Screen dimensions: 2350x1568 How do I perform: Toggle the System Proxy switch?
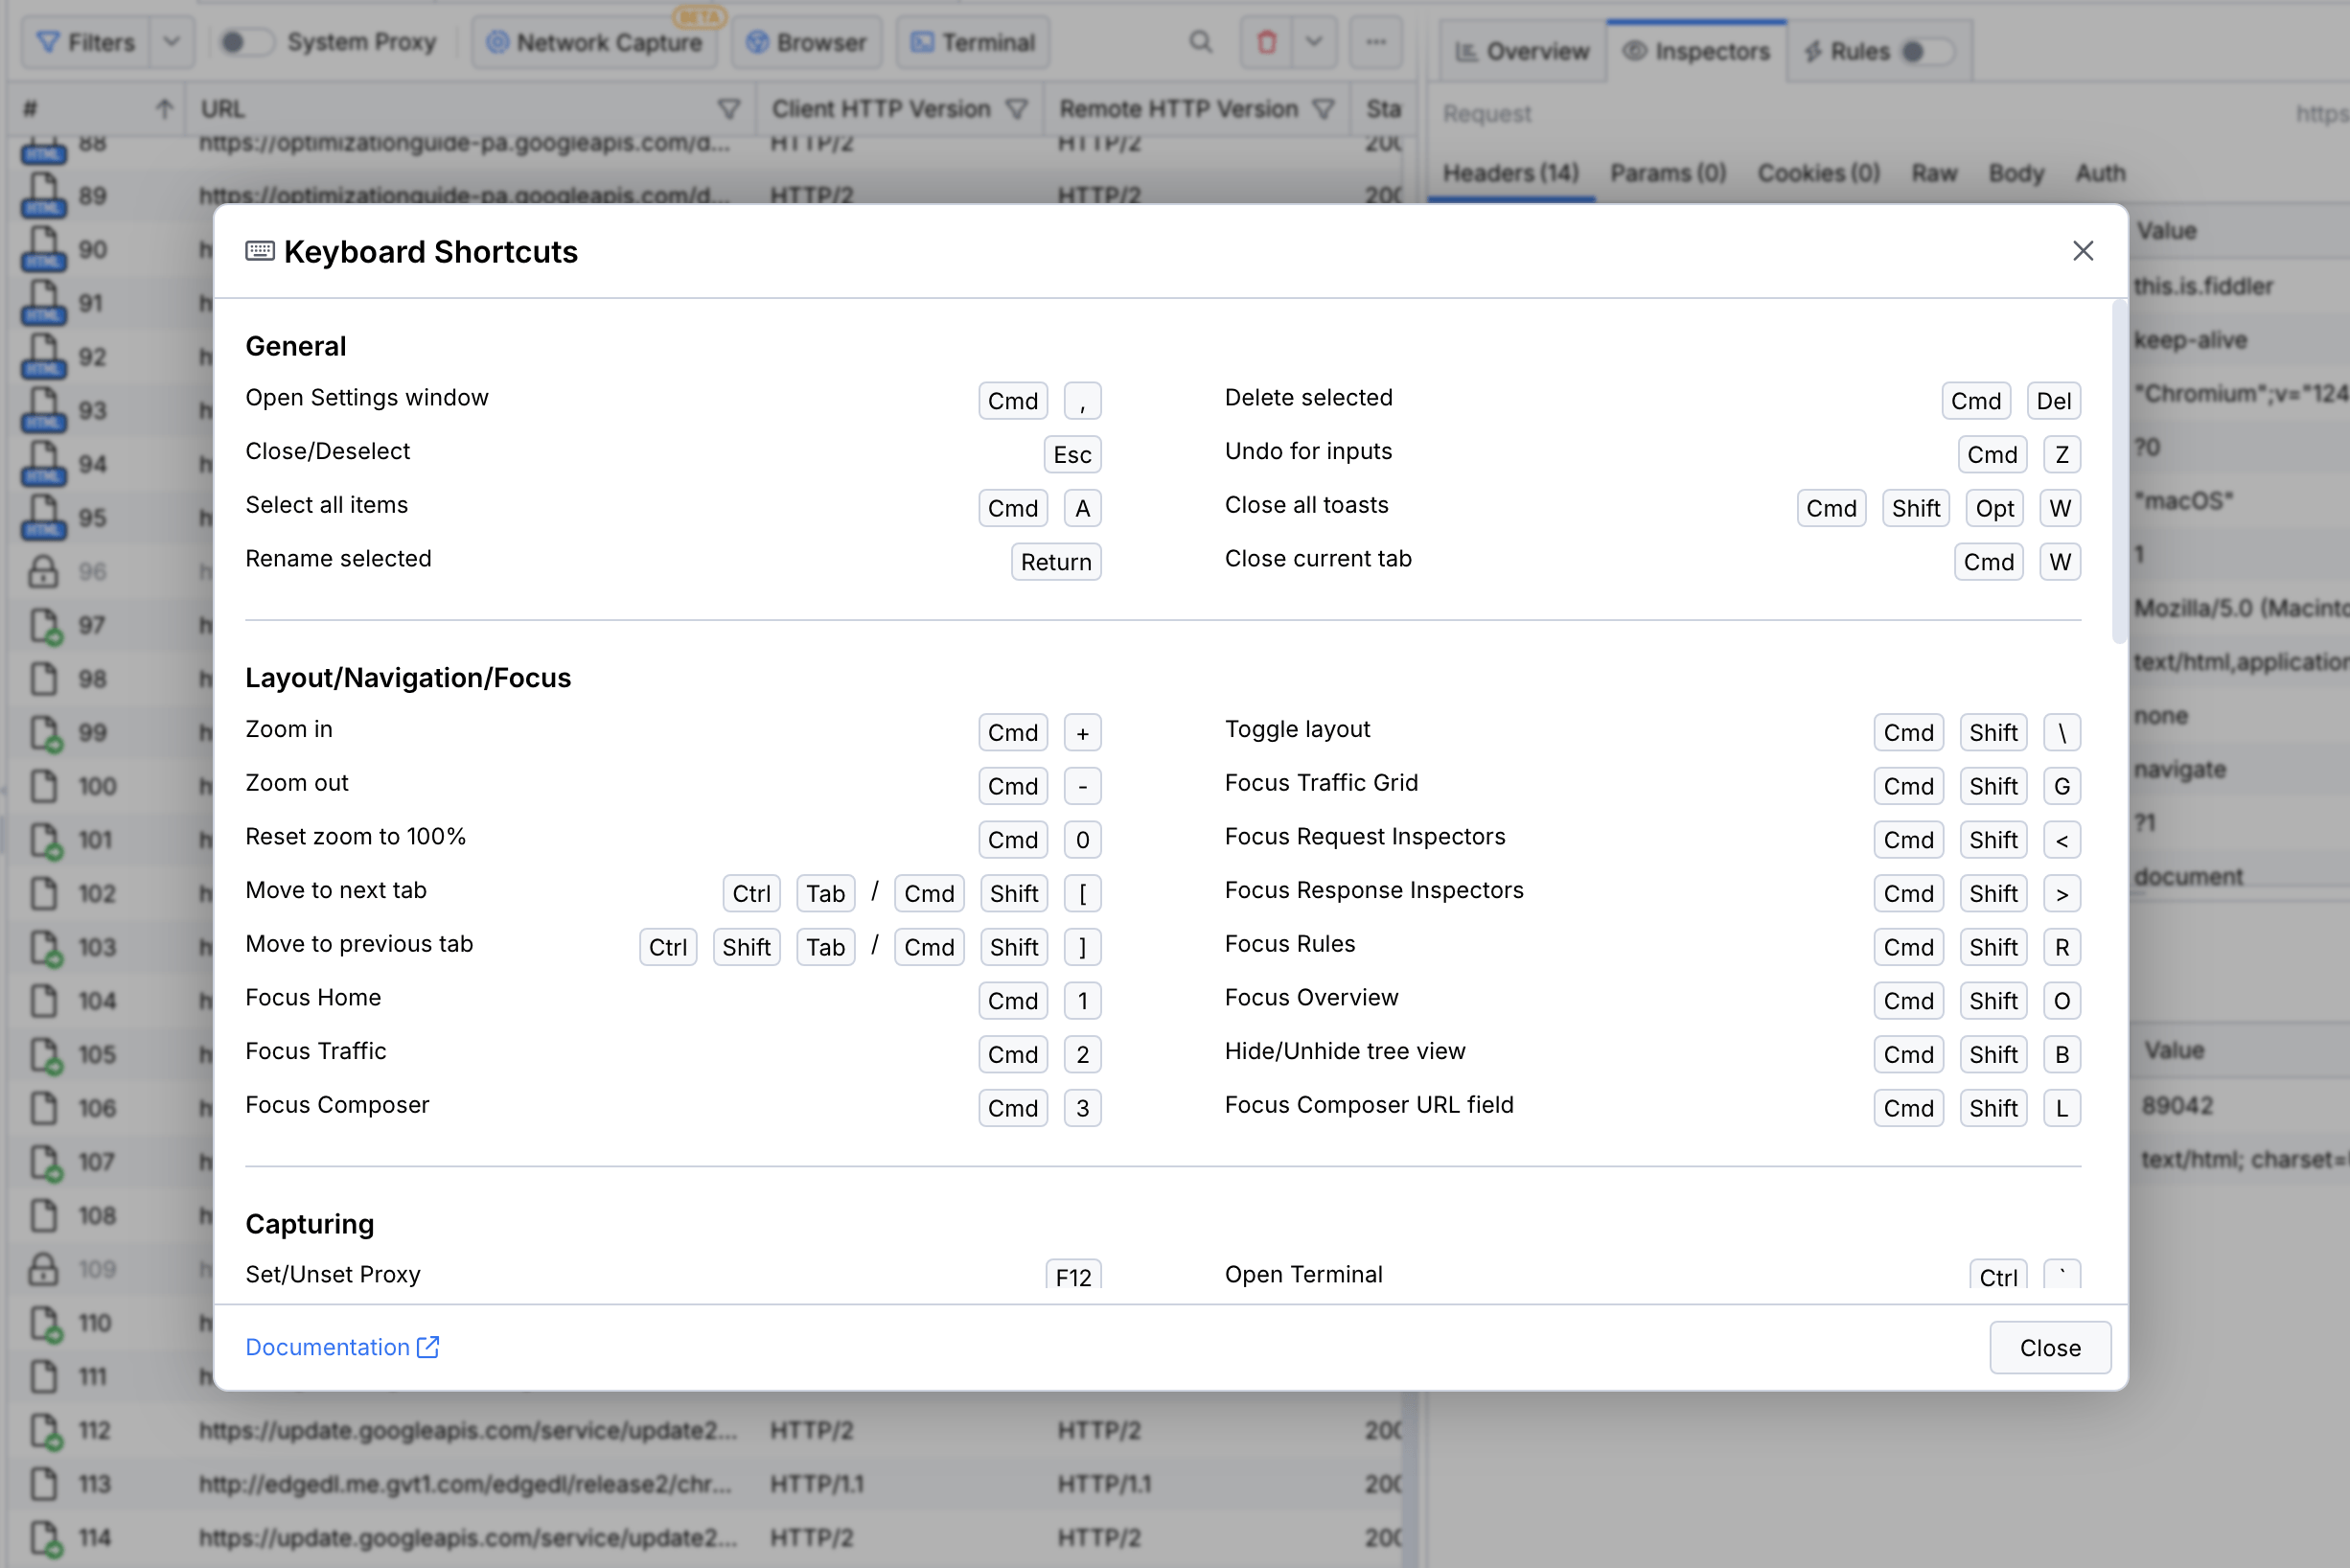click(245, 42)
